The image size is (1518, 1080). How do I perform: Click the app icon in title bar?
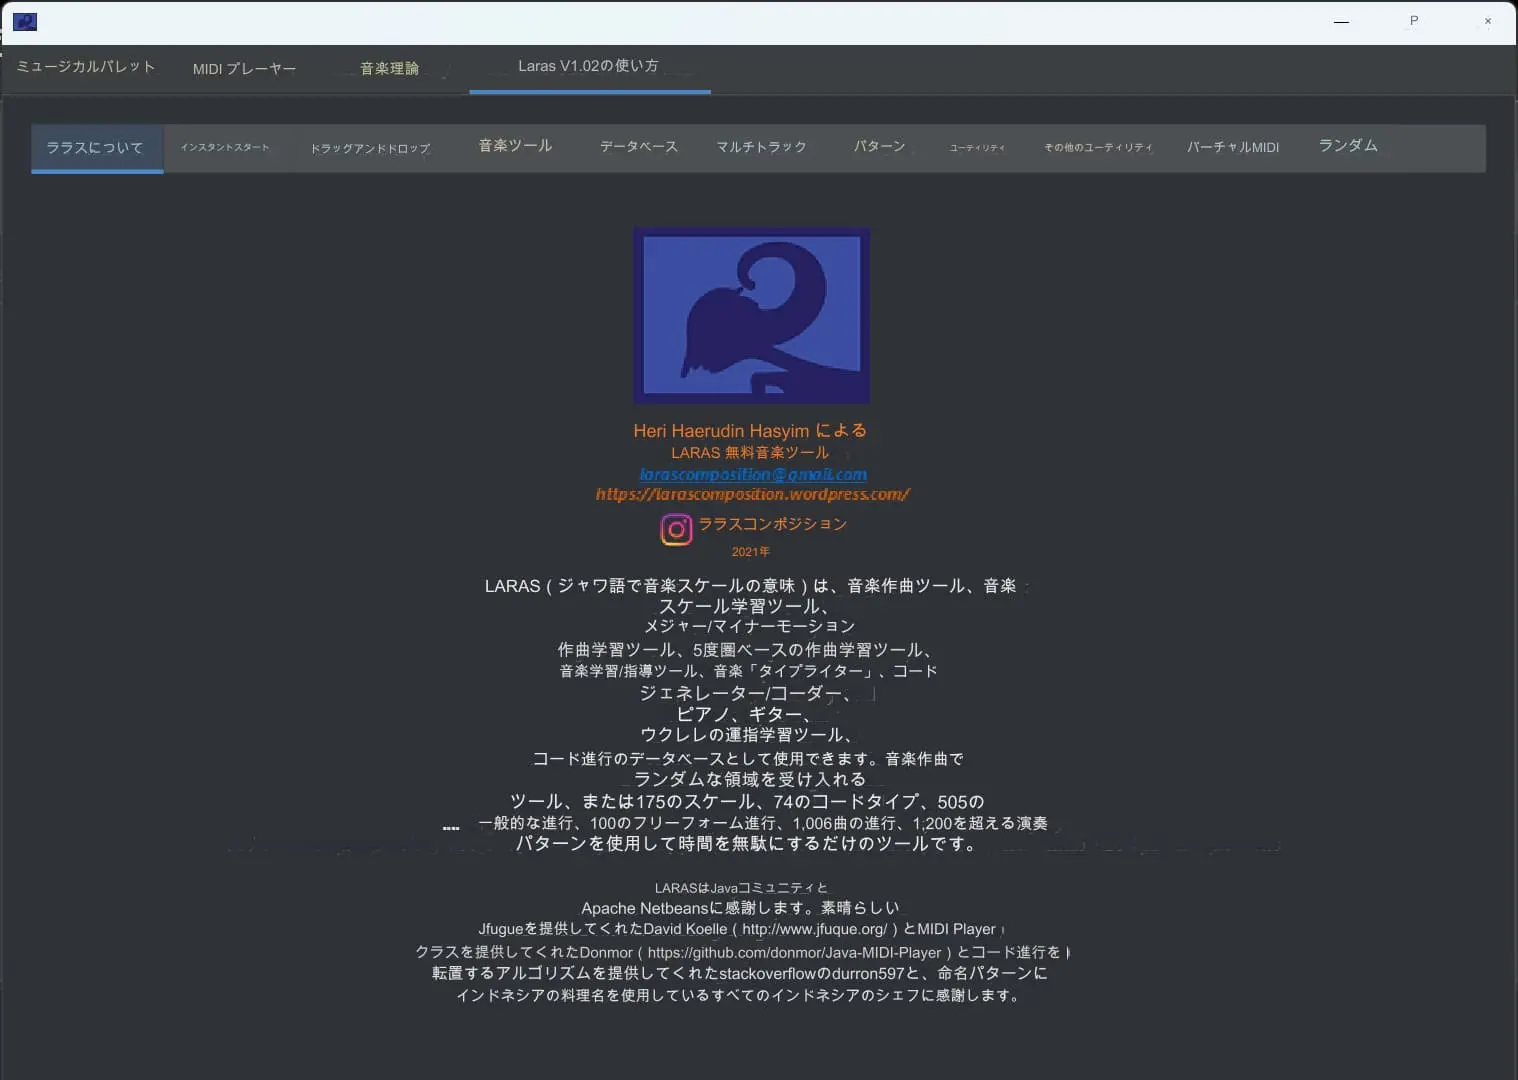pyautogui.click(x=25, y=21)
